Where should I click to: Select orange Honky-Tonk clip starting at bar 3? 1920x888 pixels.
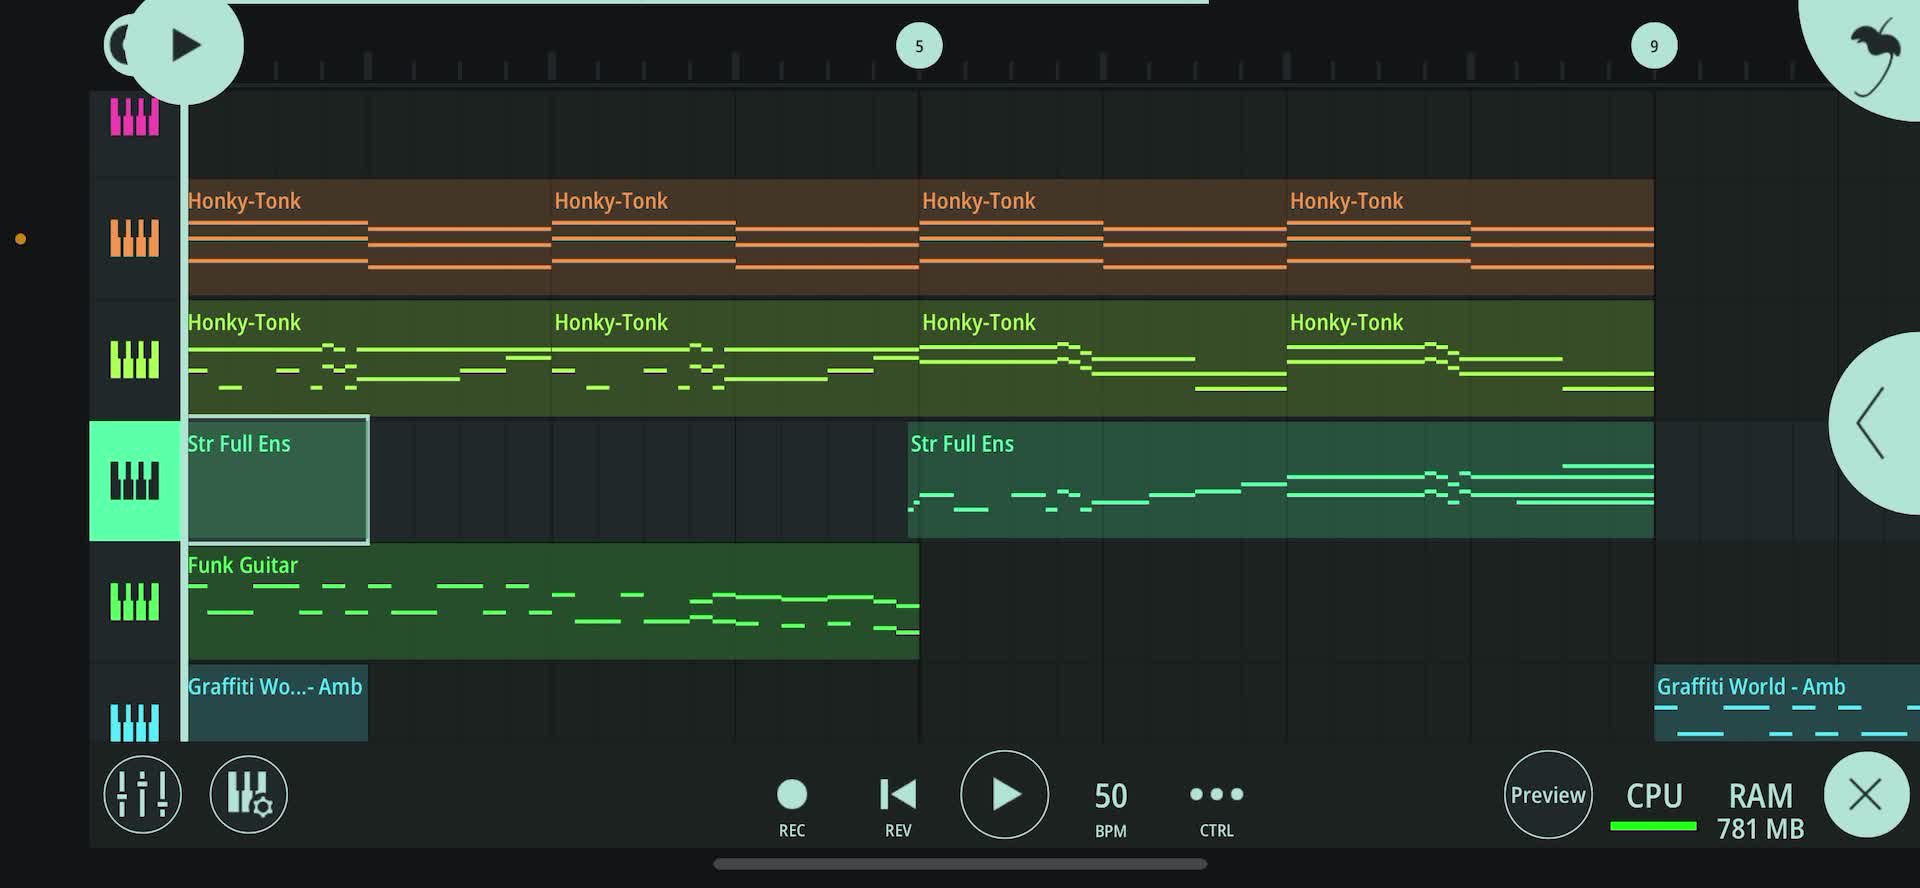735,237
